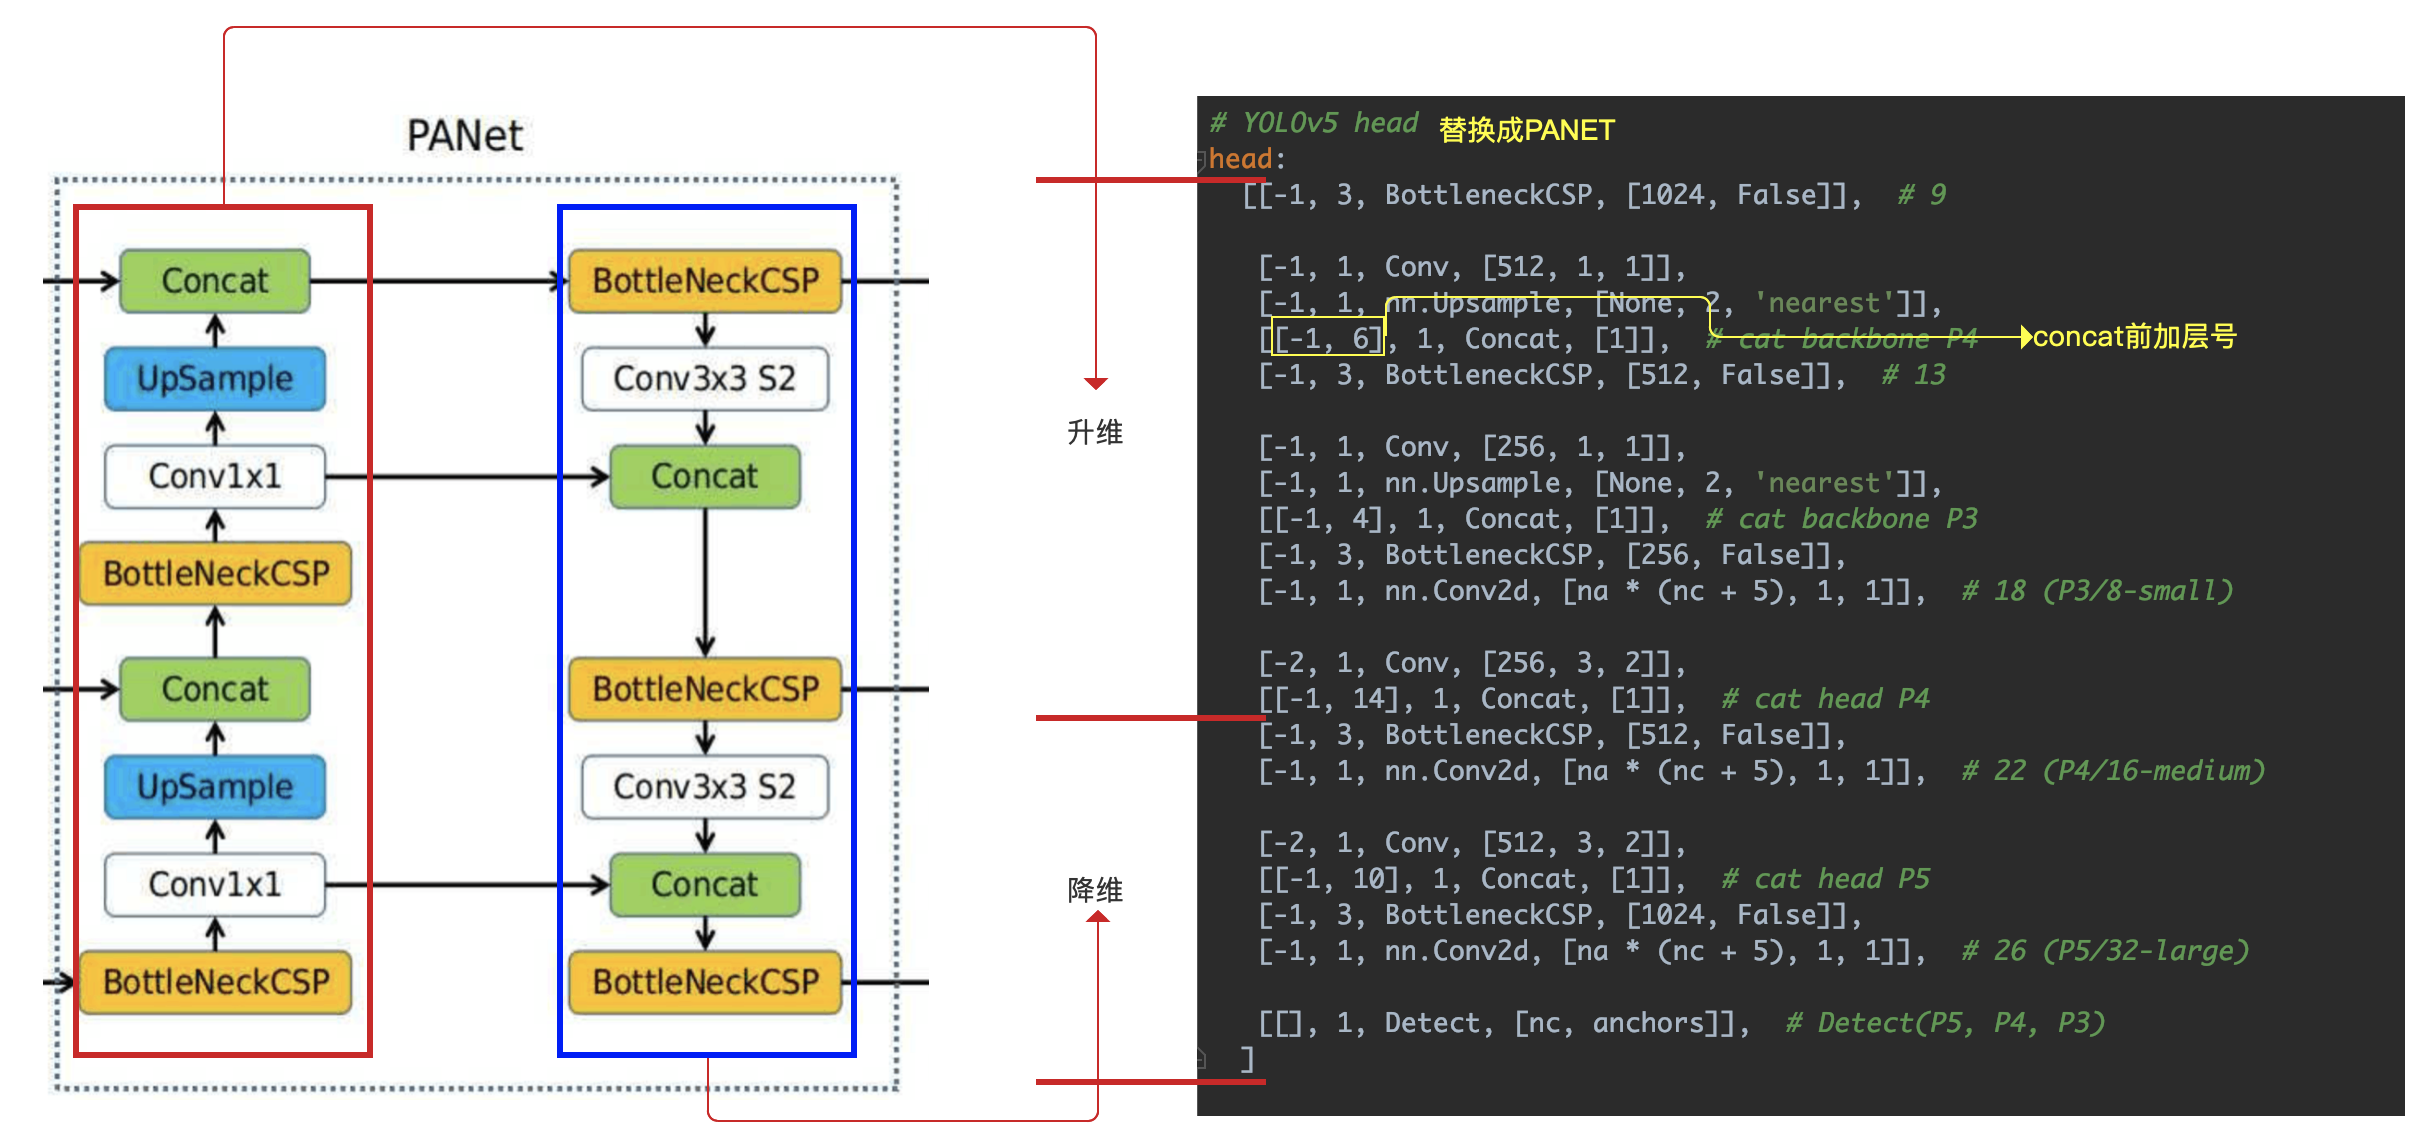Click the # cat head P4 comment
Viewport: 2418px width, 1140px height.
(x=1825, y=699)
